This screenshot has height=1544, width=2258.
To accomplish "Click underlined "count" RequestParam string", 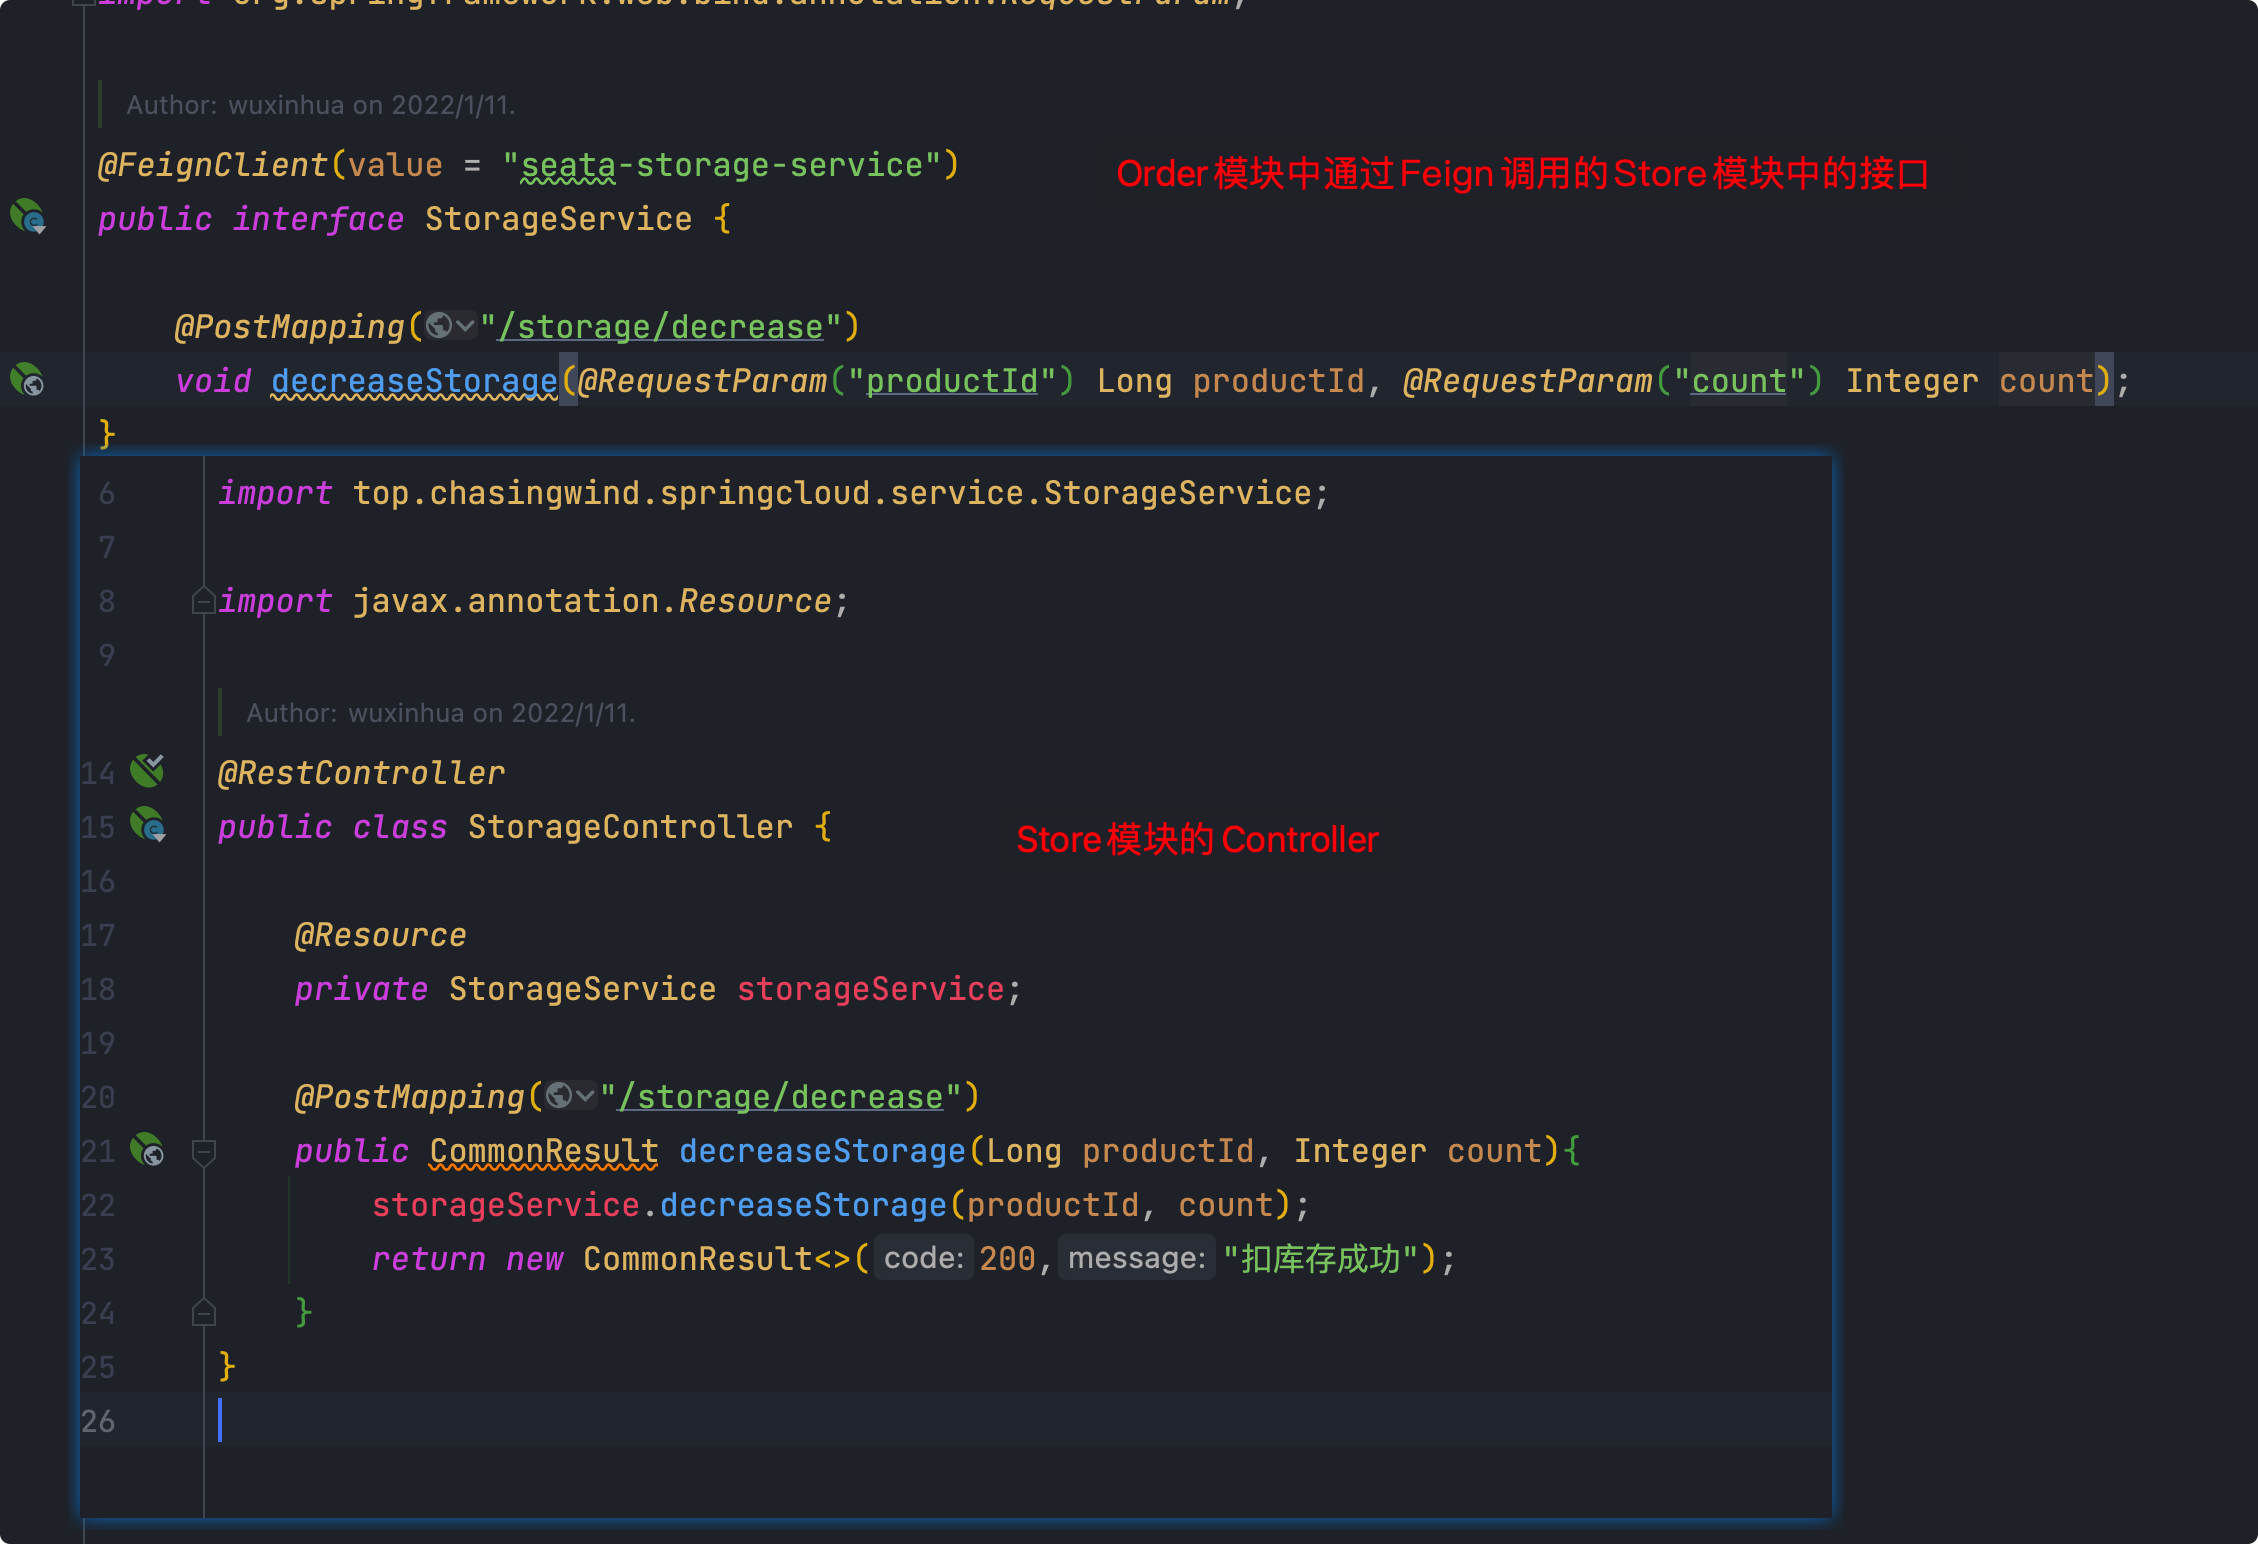I will click(x=1738, y=381).
